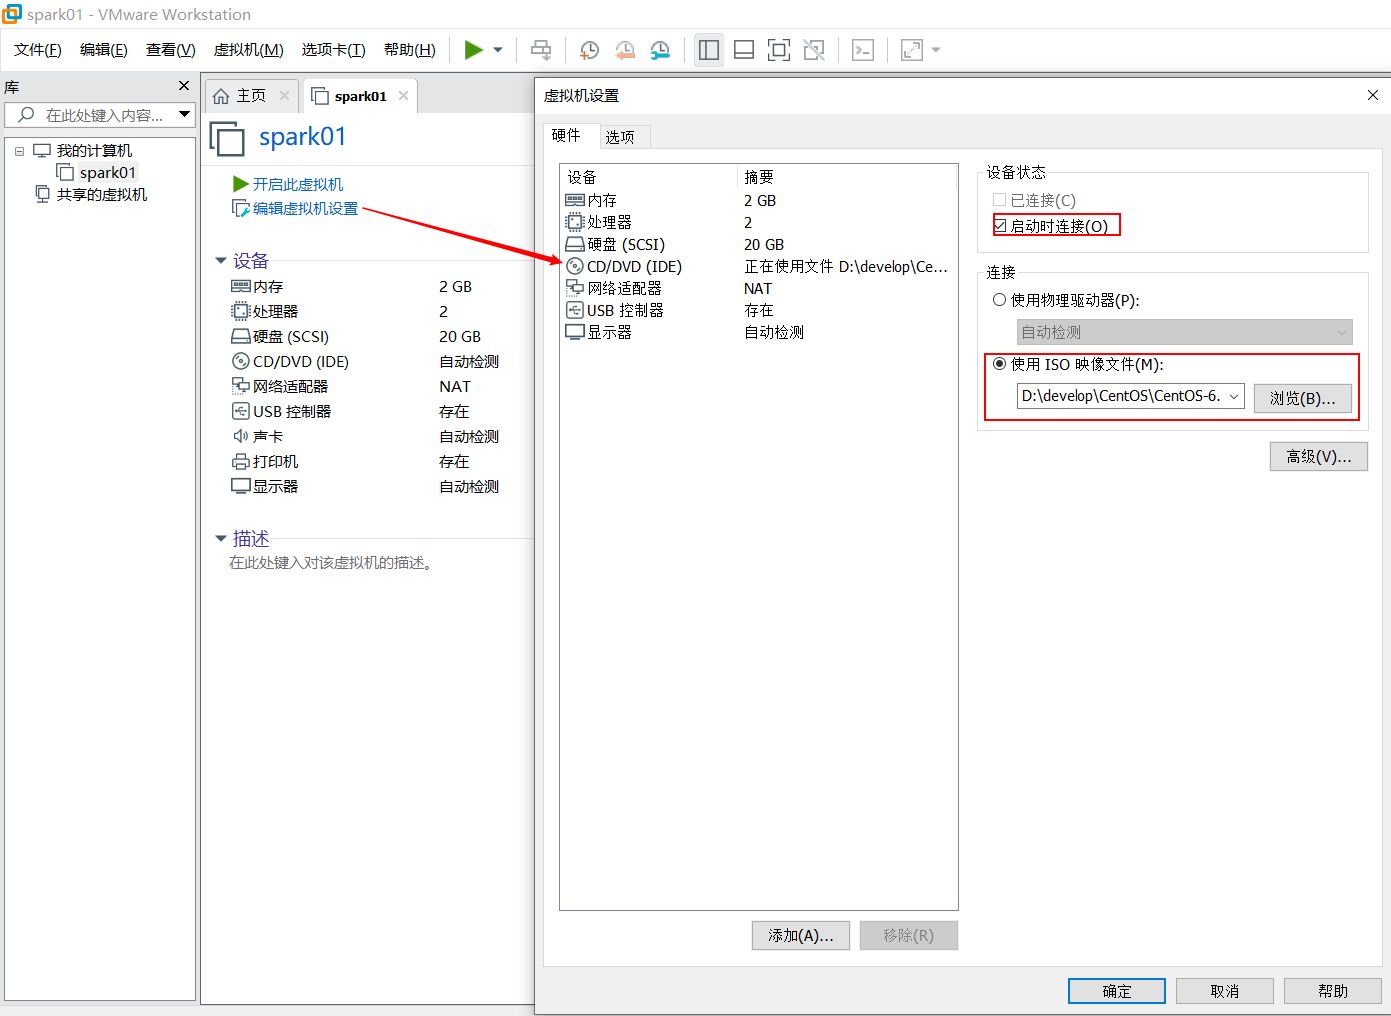Close the spark01 tab
1391x1016 pixels.
coord(404,96)
